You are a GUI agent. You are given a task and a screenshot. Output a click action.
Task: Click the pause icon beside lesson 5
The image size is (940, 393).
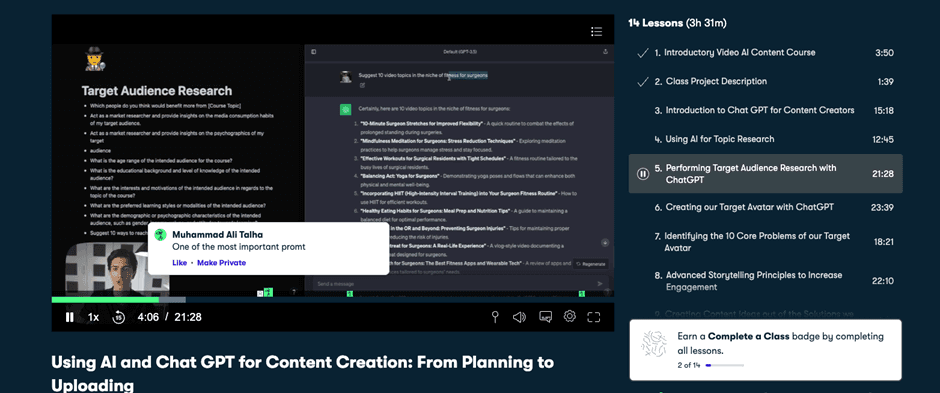(643, 174)
